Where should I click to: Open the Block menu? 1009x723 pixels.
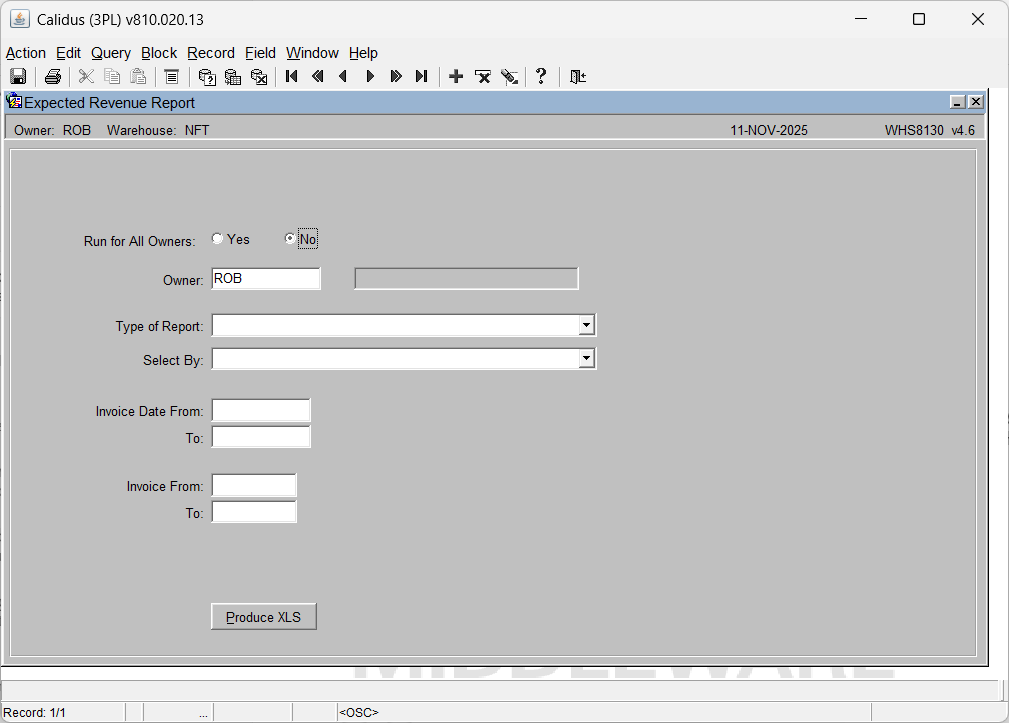pos(159,53)
